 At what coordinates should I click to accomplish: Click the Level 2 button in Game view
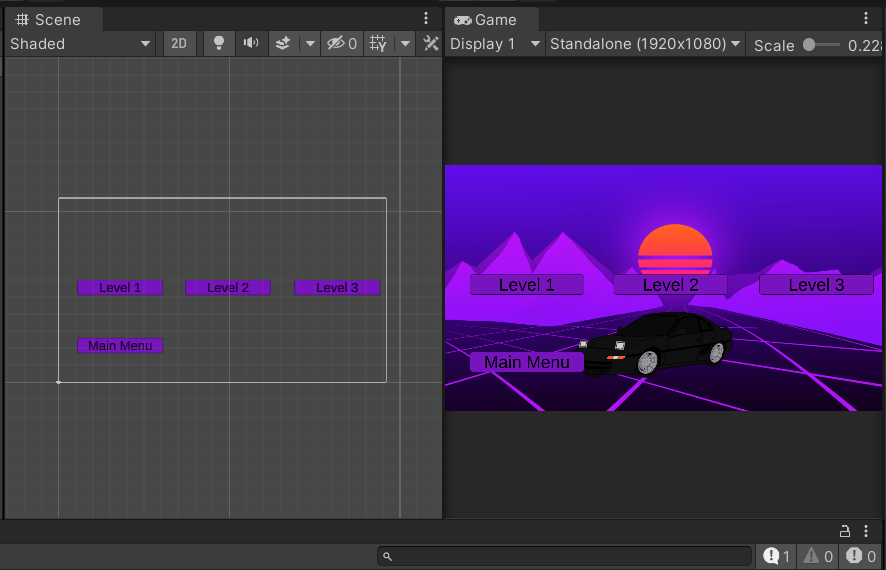[x=670, y=285]
